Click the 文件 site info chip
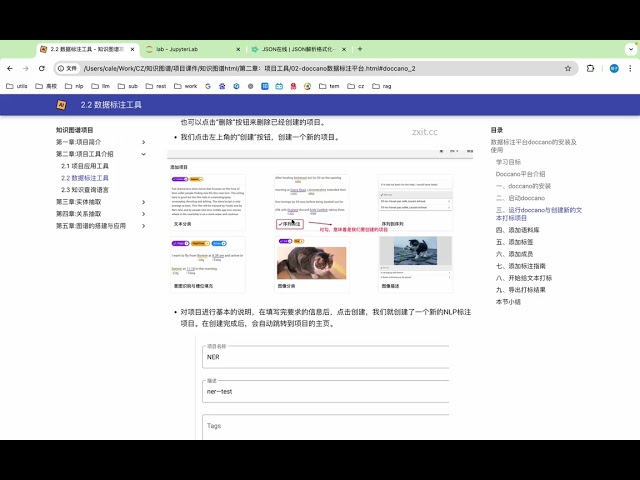This screenshot has height=480, width=640. point(67,69)
